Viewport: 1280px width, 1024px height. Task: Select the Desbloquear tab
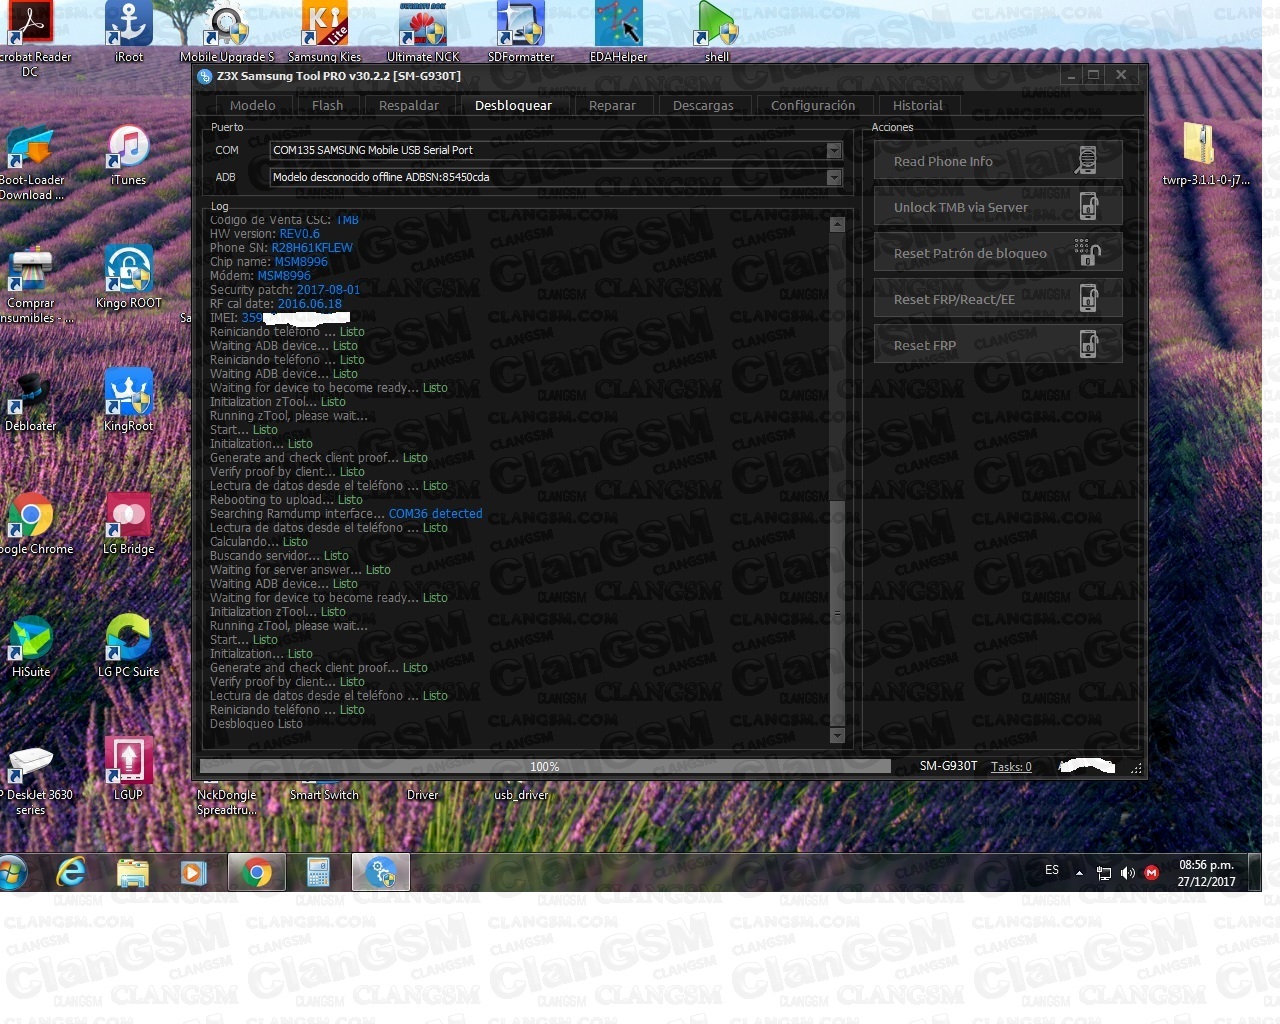click(x=513, y=105)
